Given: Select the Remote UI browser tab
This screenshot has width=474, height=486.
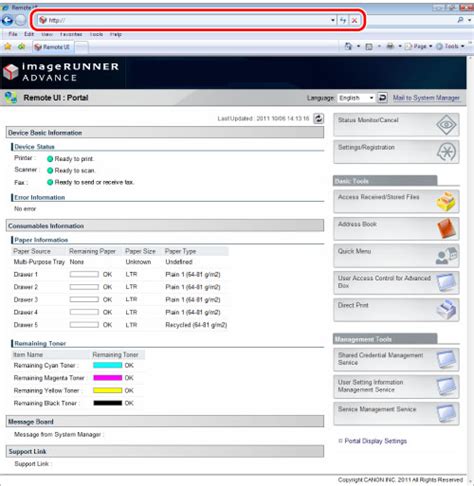Looking at the screenshot, I should (52, 47).
